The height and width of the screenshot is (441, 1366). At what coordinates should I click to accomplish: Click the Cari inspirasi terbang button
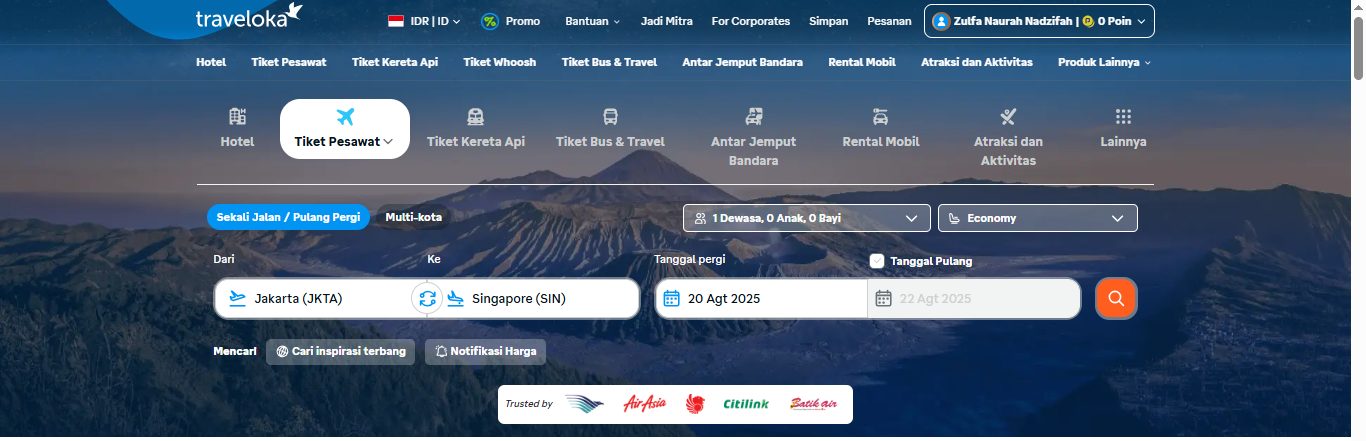click(340, 351)
